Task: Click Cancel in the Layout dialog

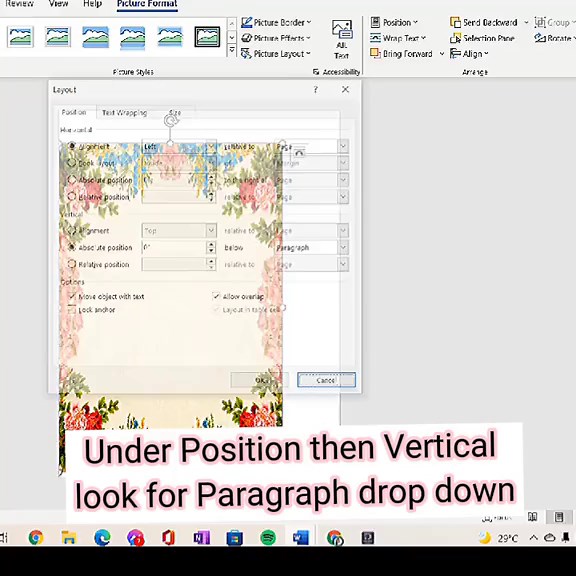Action: tap(326, 380)
